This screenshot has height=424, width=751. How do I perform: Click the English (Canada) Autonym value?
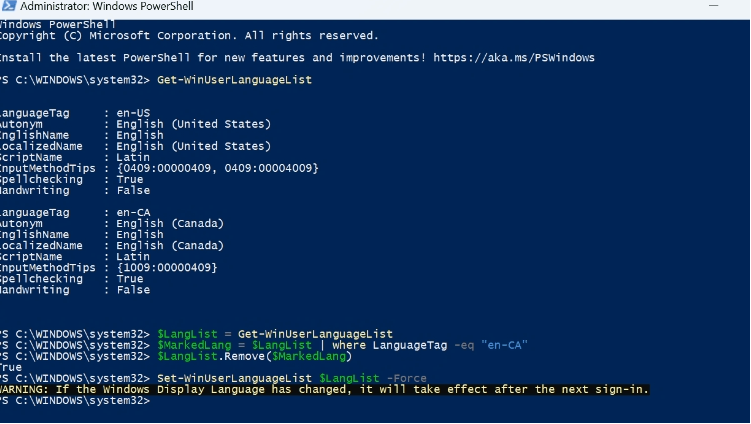(170, 224)
